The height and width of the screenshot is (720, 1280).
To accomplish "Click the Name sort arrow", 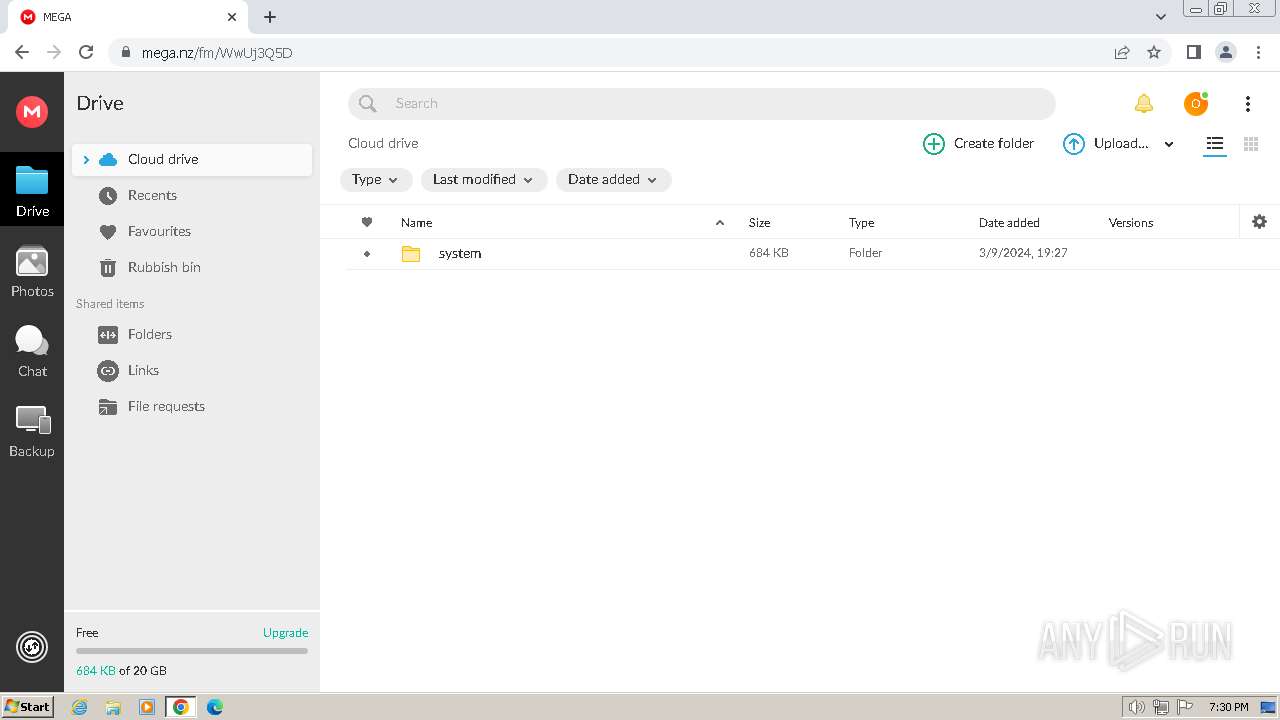I will pyautogui.click(x=719, y=222).
